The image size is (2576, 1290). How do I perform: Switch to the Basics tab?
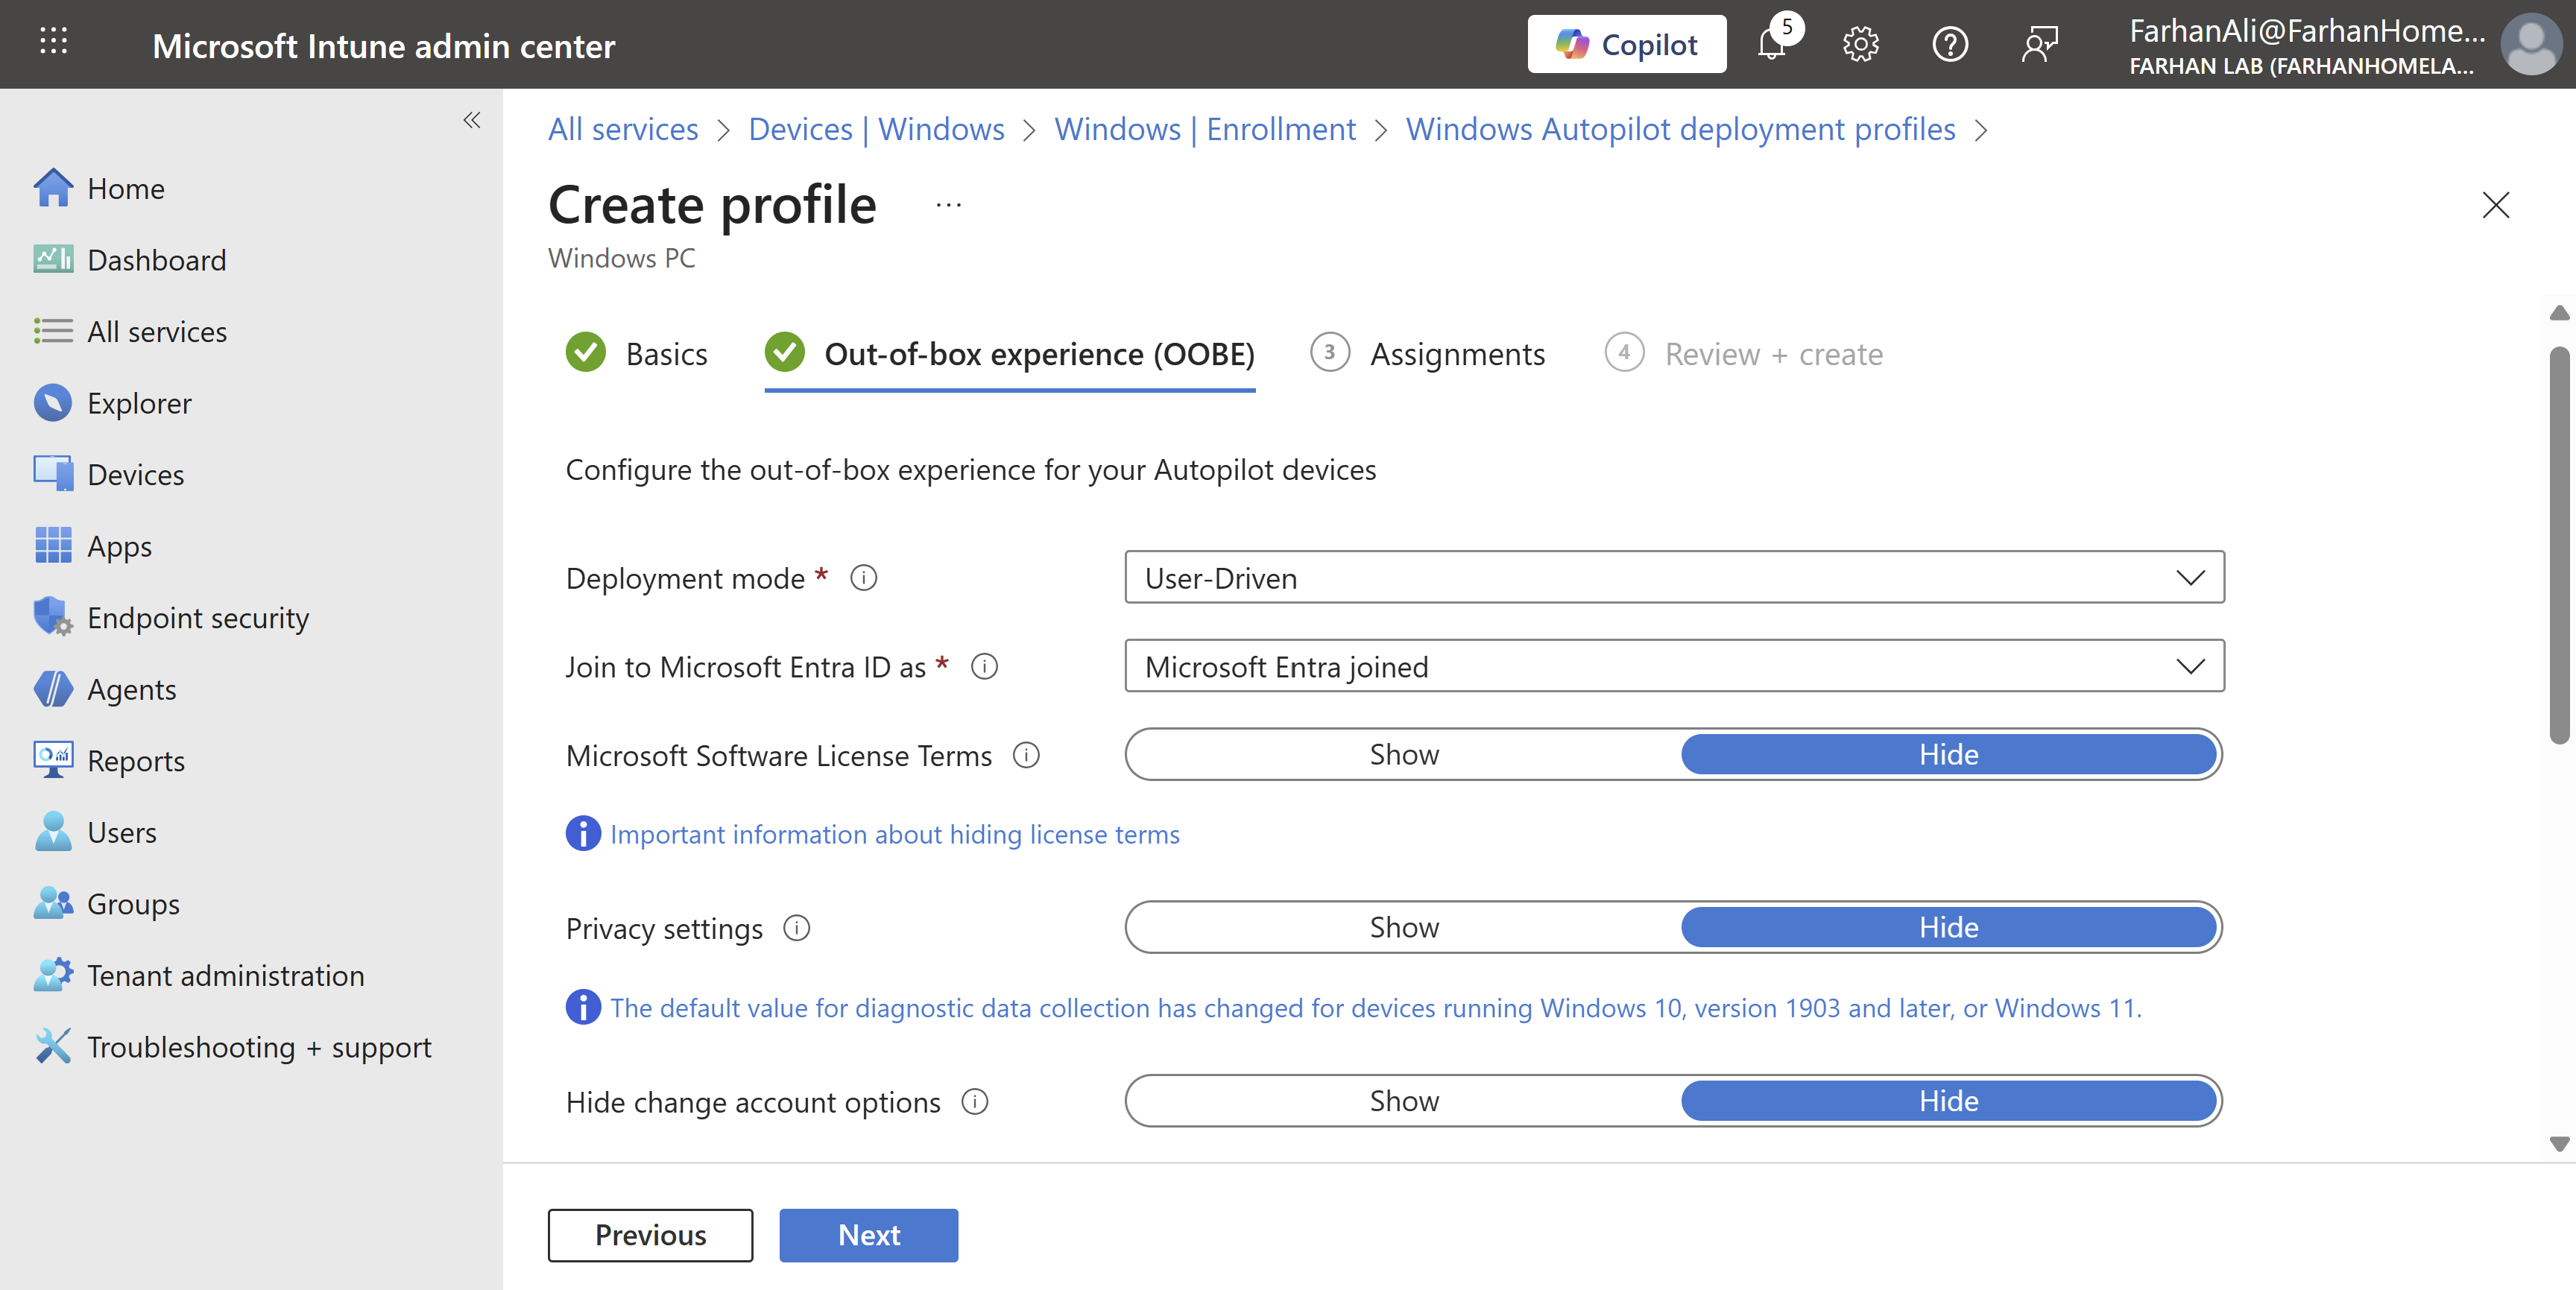pyautogui.click(x=665, y=354)
